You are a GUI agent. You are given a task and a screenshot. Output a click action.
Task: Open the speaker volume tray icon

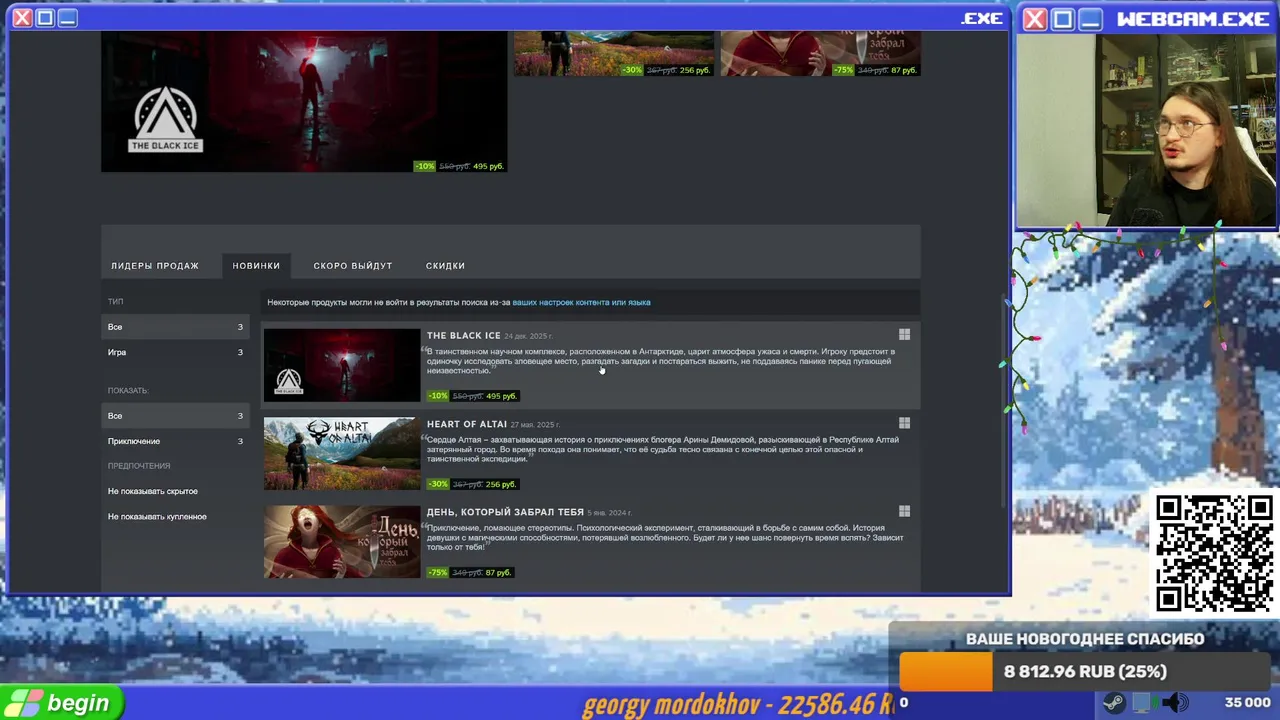point(1177,703)
